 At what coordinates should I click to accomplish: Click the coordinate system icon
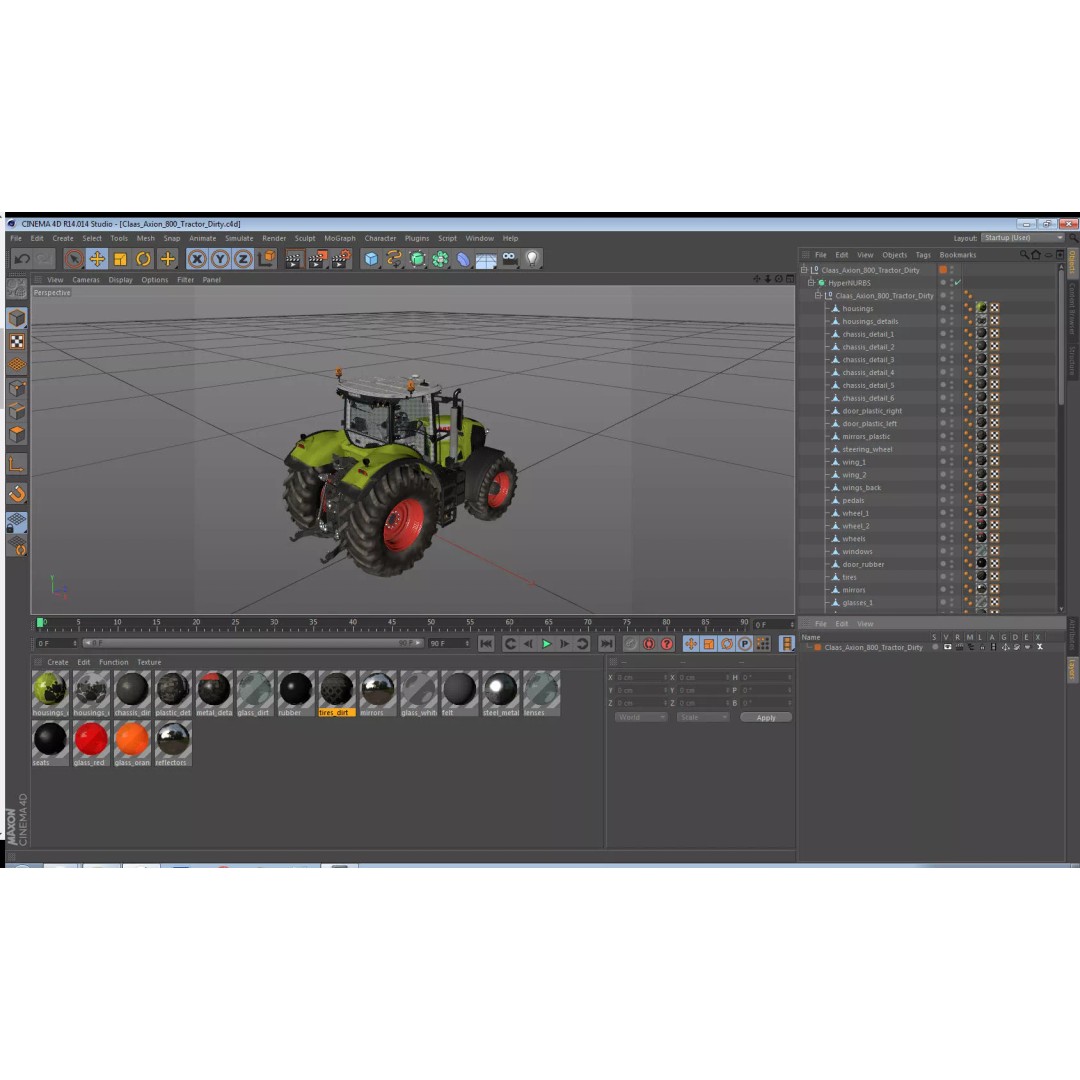(x=267, y=259)
